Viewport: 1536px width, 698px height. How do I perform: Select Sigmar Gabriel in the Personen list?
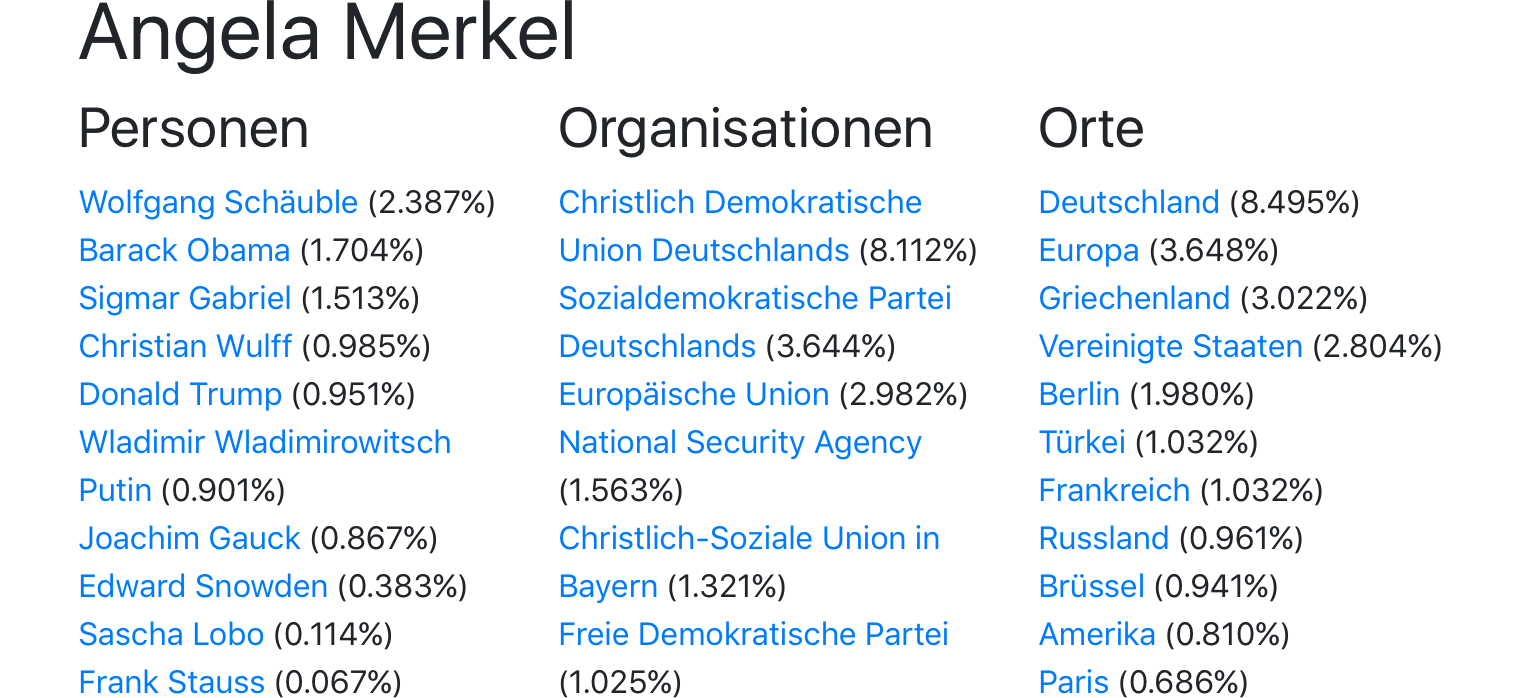(185, 299)
